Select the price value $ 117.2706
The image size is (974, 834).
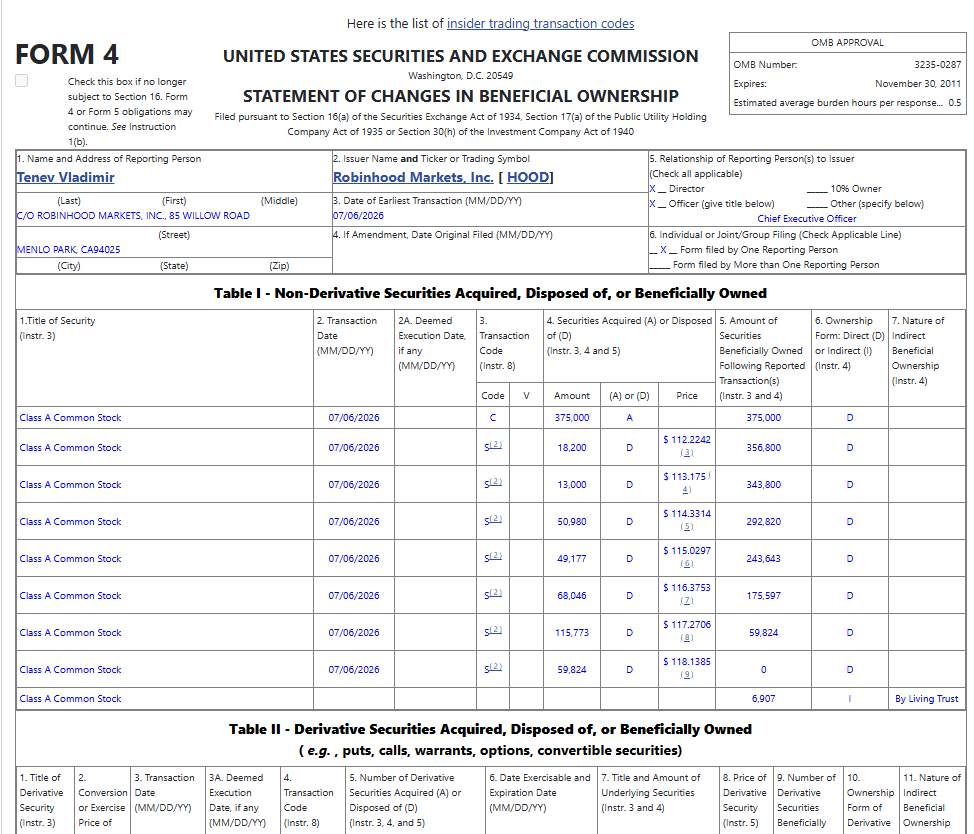tap(686, 625)
